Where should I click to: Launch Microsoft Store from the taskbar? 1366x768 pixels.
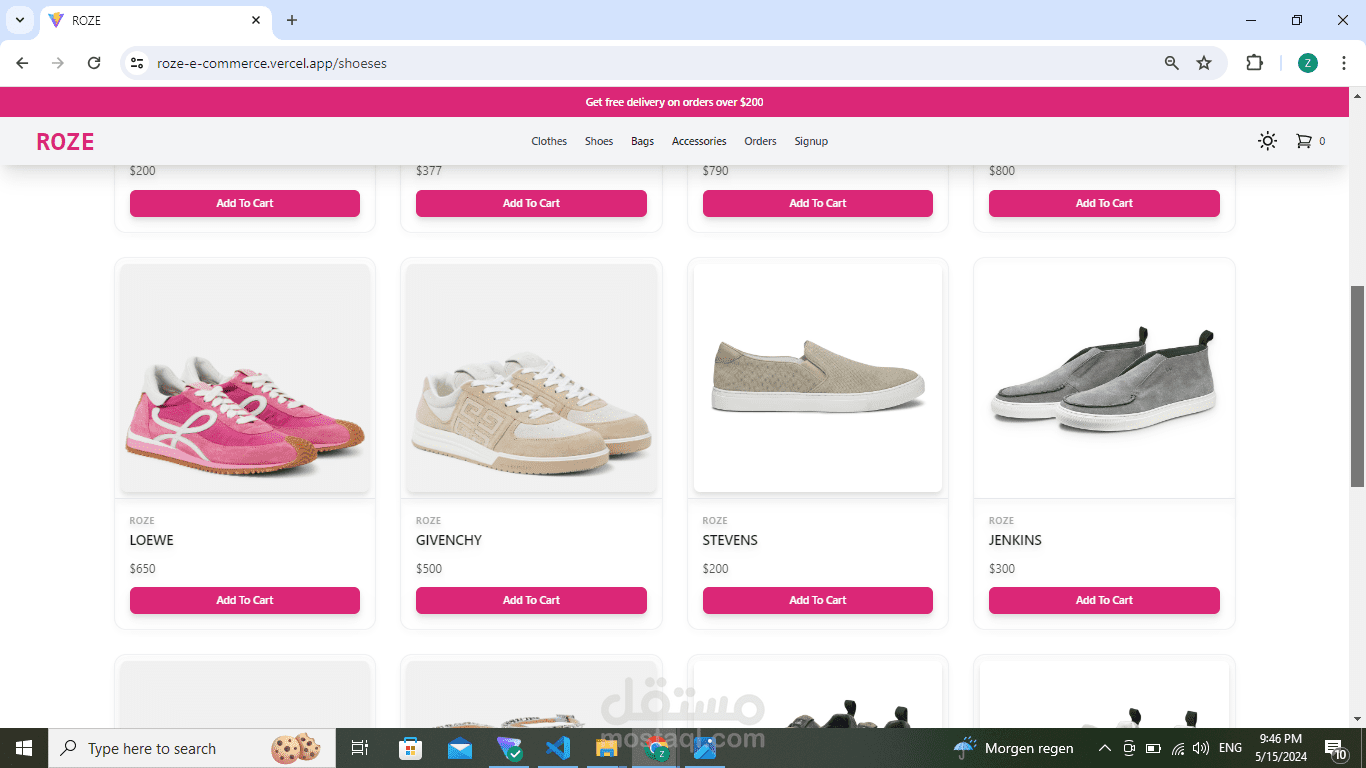click(411, 748)
